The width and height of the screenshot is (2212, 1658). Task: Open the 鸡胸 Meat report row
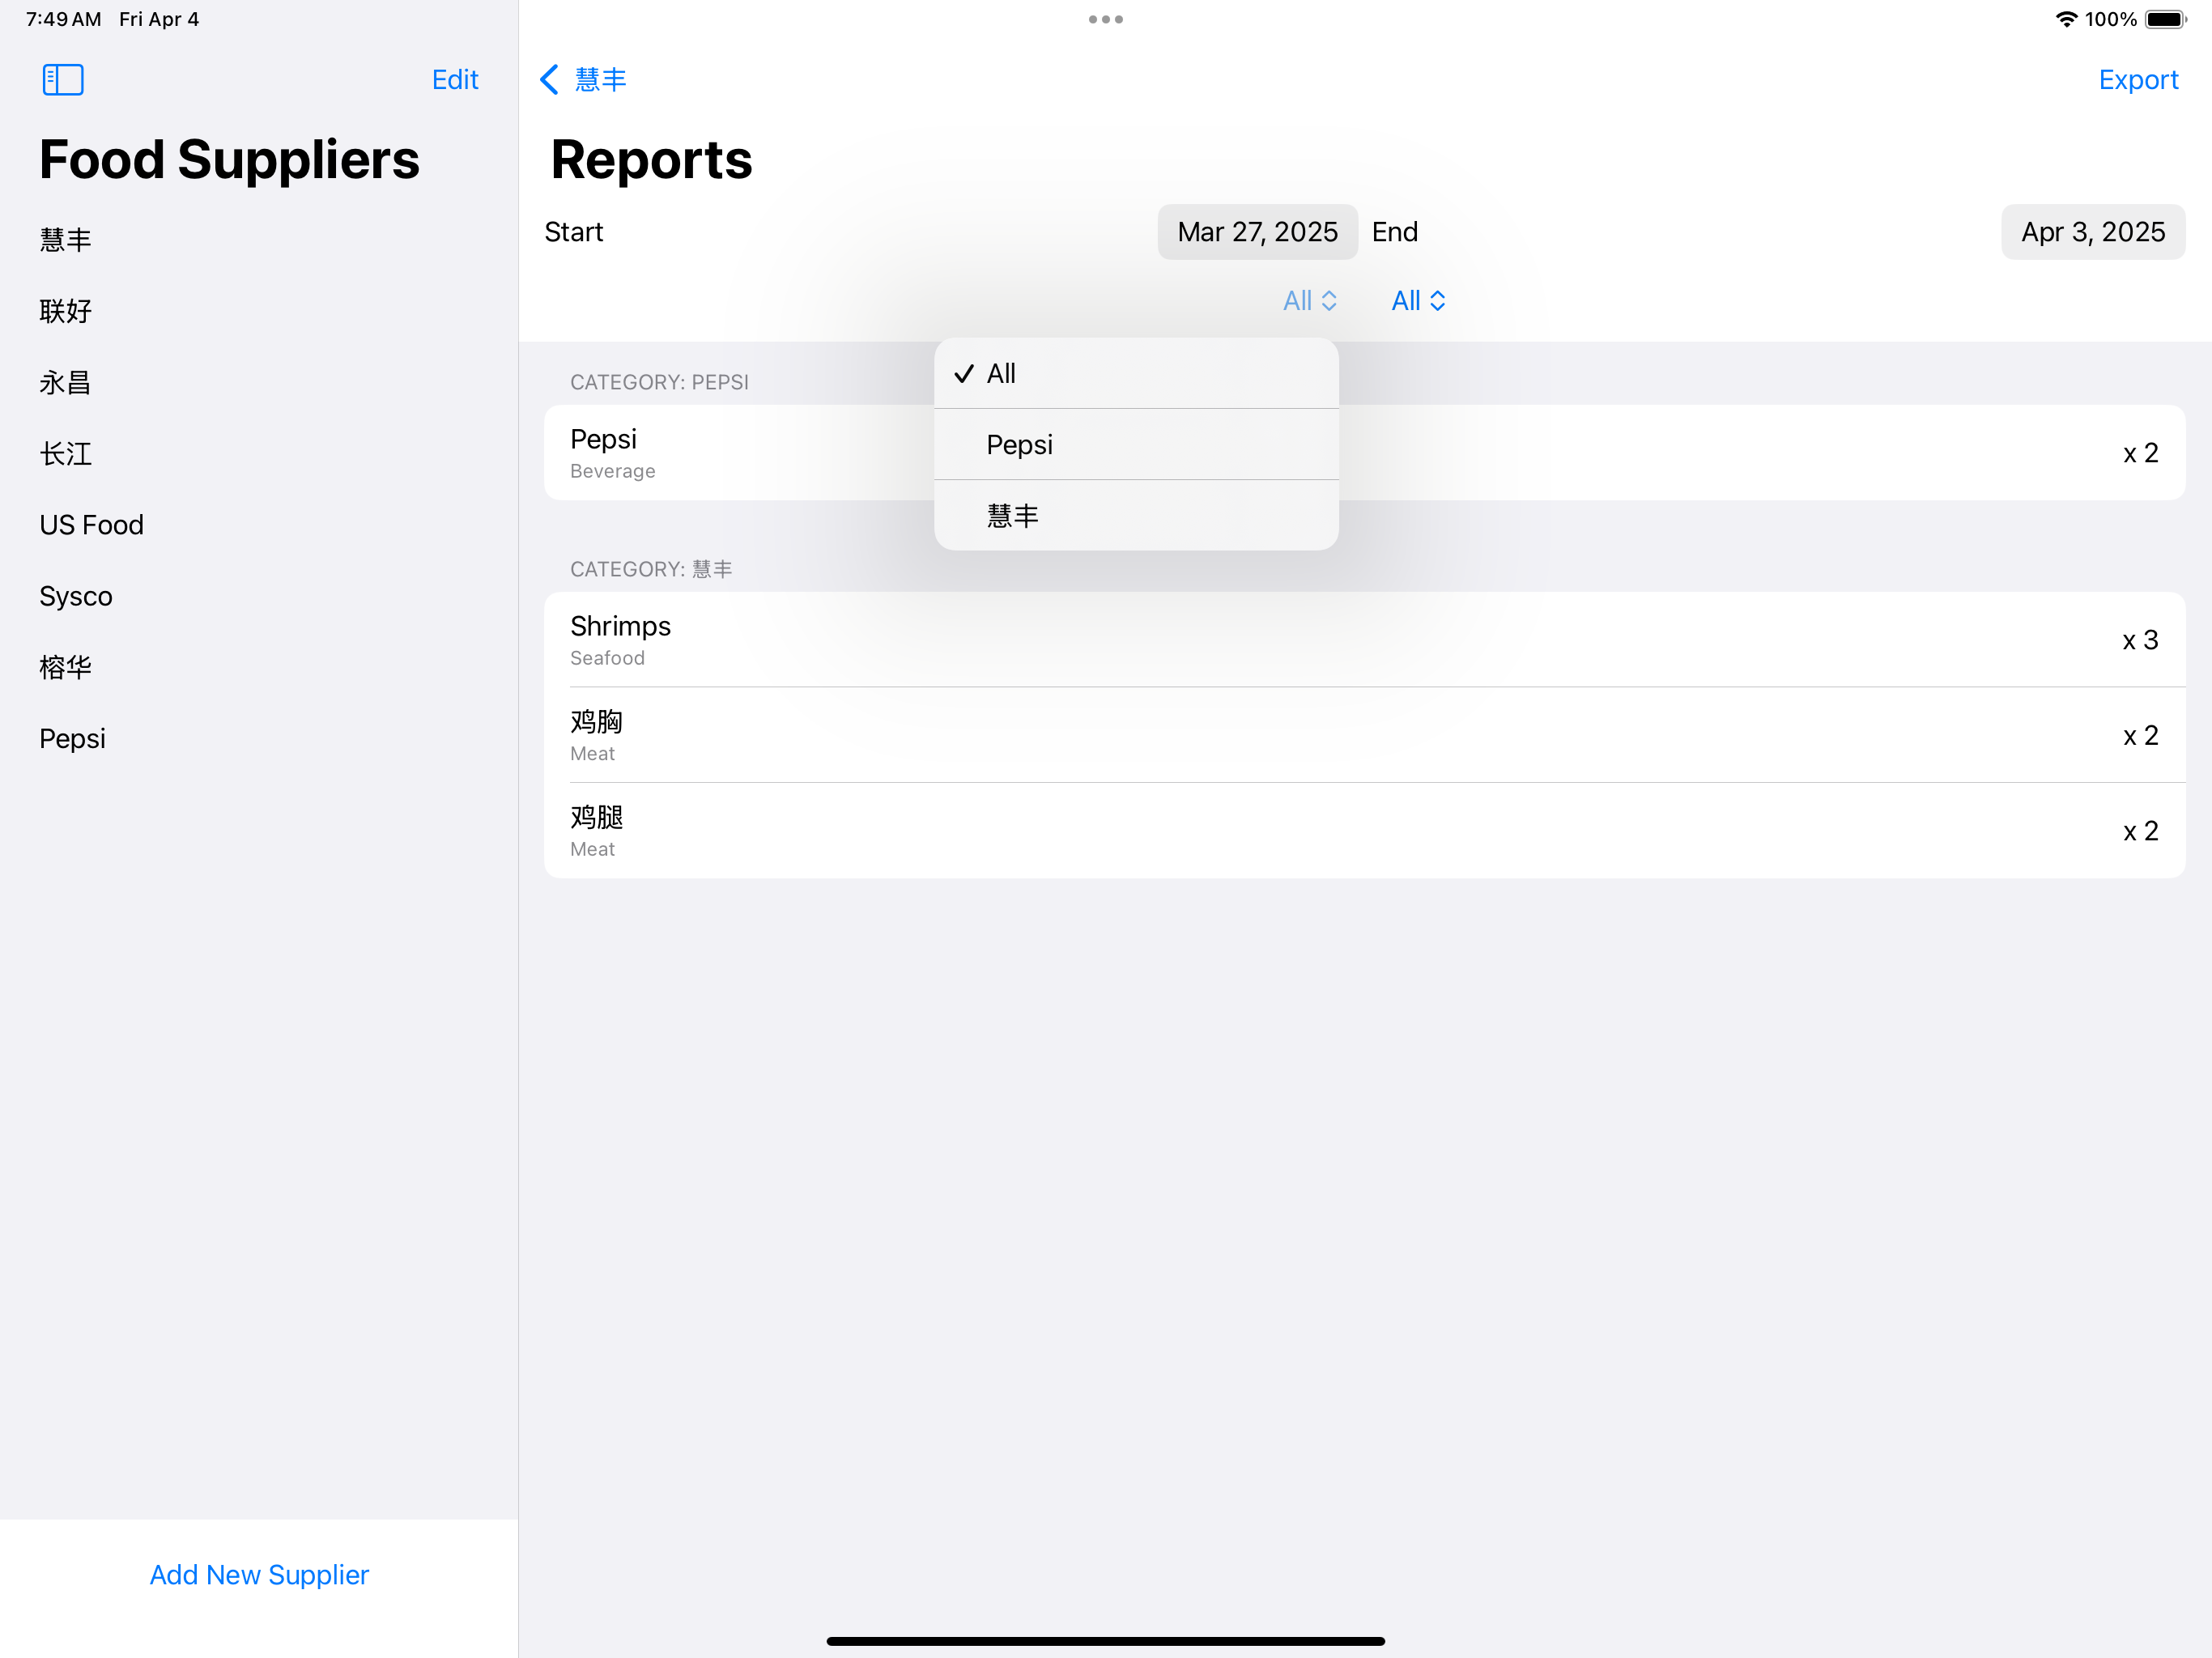click(1364, 735)
